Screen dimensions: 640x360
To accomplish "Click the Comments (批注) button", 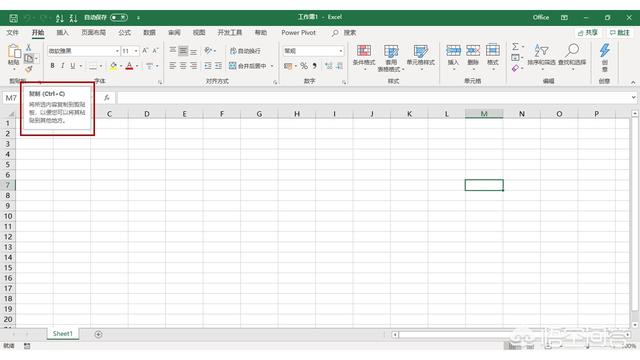I will tap(620, 33).
